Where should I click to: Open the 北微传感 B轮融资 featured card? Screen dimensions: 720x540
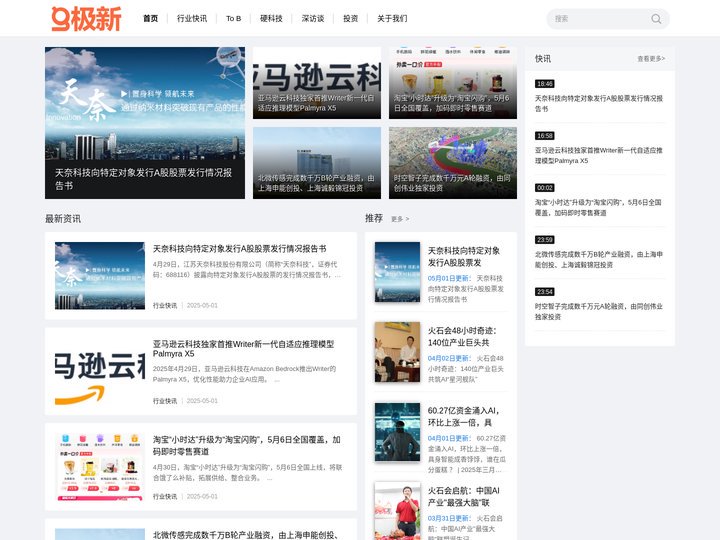pos(317,163)
